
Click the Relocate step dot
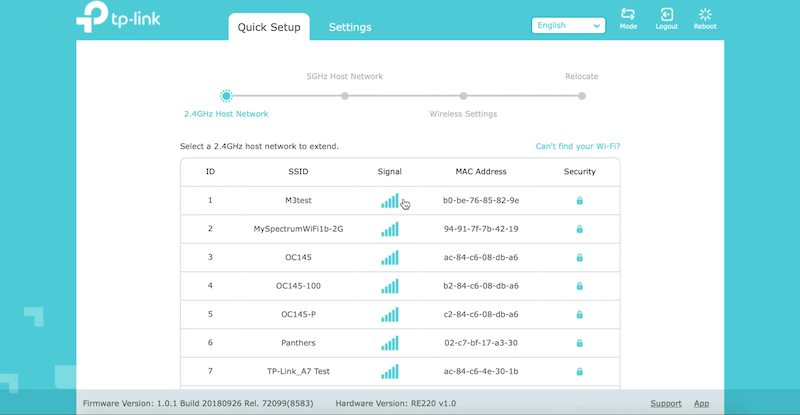[x=582, y=96]
